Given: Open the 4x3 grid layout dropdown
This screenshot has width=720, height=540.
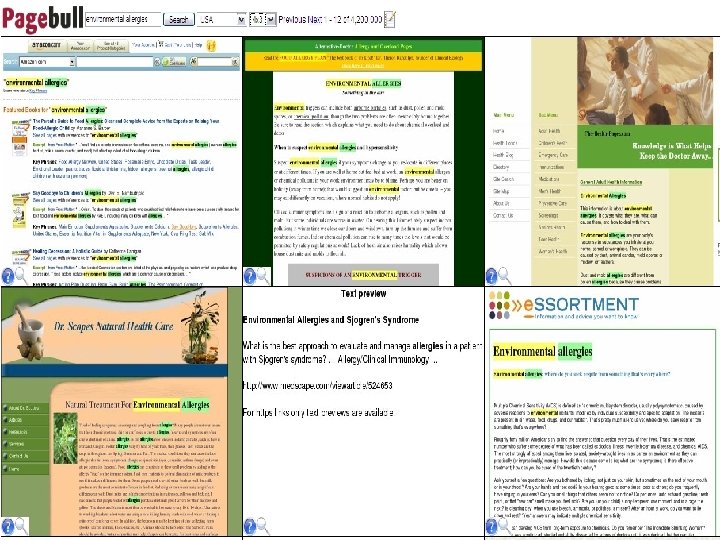Looking at the screenshot, I should coord(263,19).
